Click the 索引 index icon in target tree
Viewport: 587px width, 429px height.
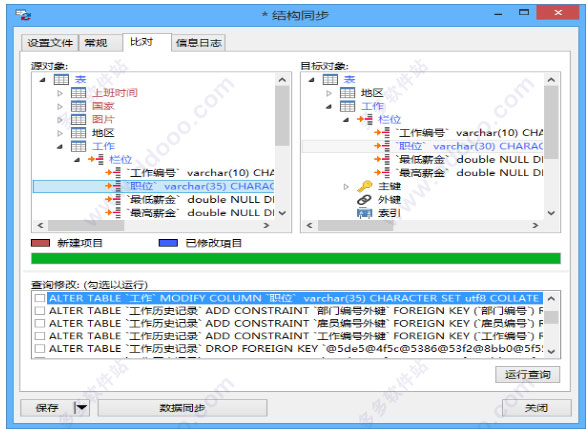364,213
